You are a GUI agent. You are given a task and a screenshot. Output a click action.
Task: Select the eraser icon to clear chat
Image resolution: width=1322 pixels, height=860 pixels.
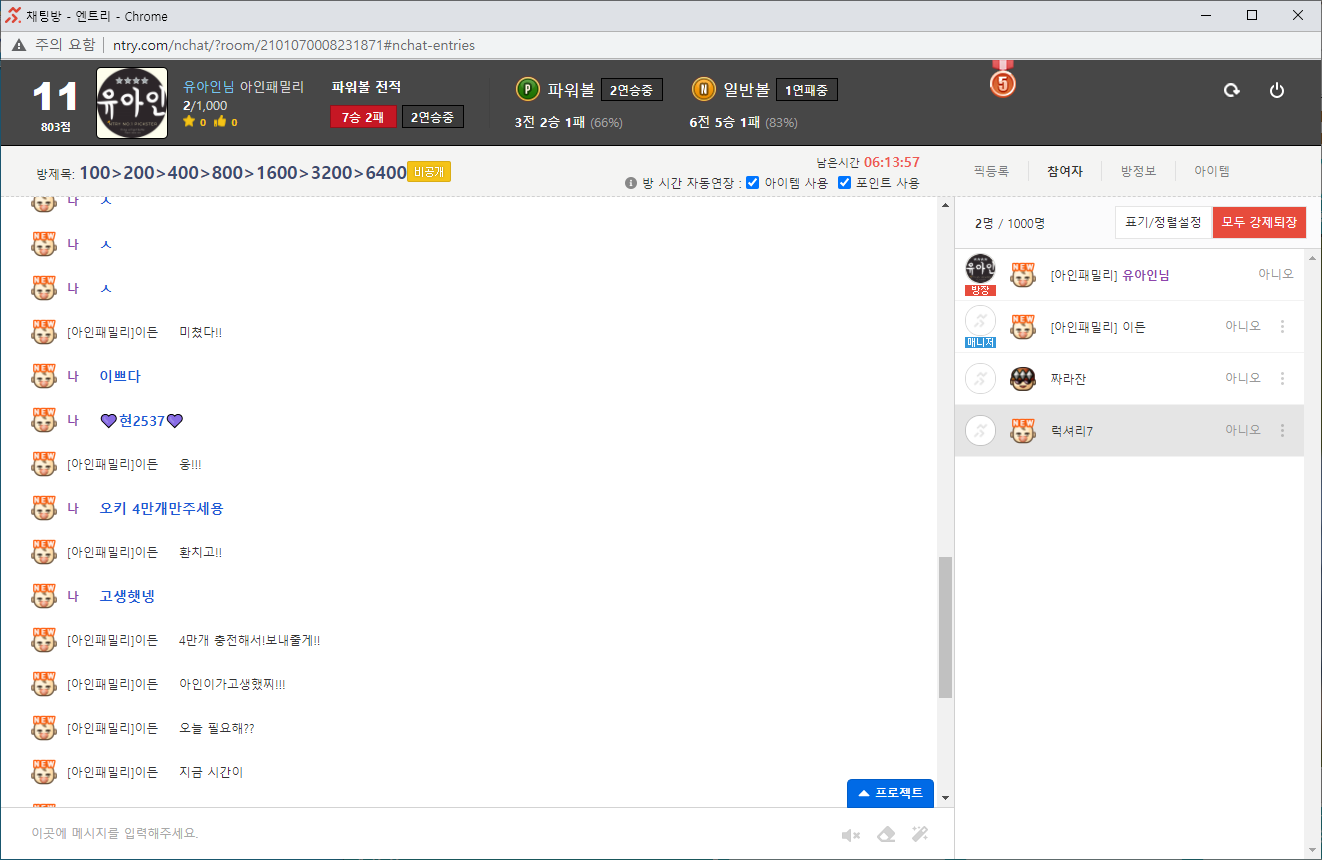(886, 835)
